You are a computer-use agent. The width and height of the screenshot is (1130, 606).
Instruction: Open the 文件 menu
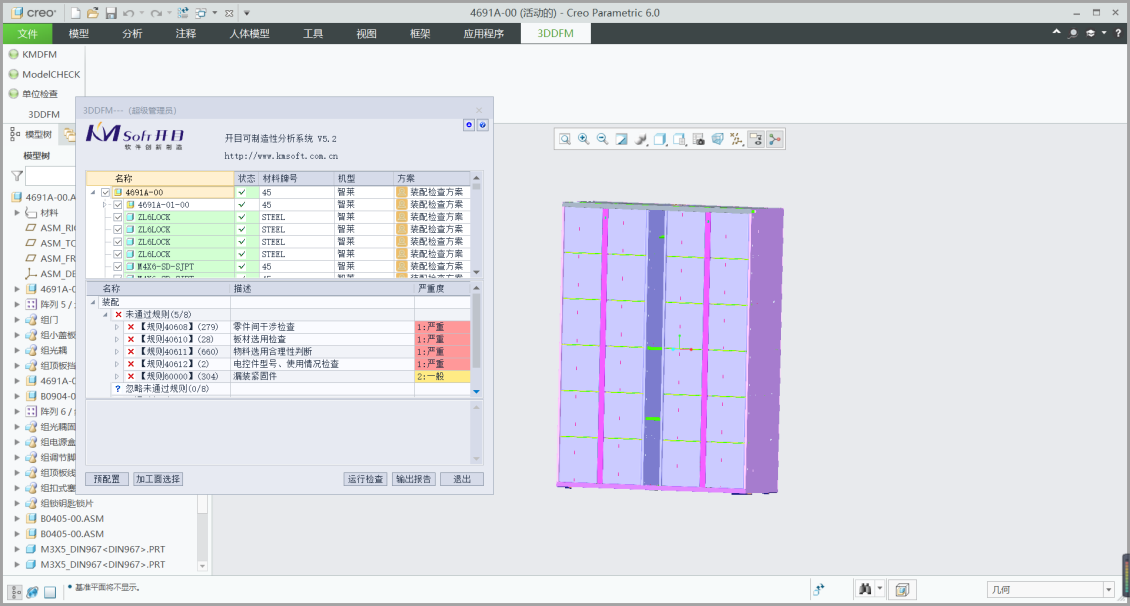tap(27, 33)
